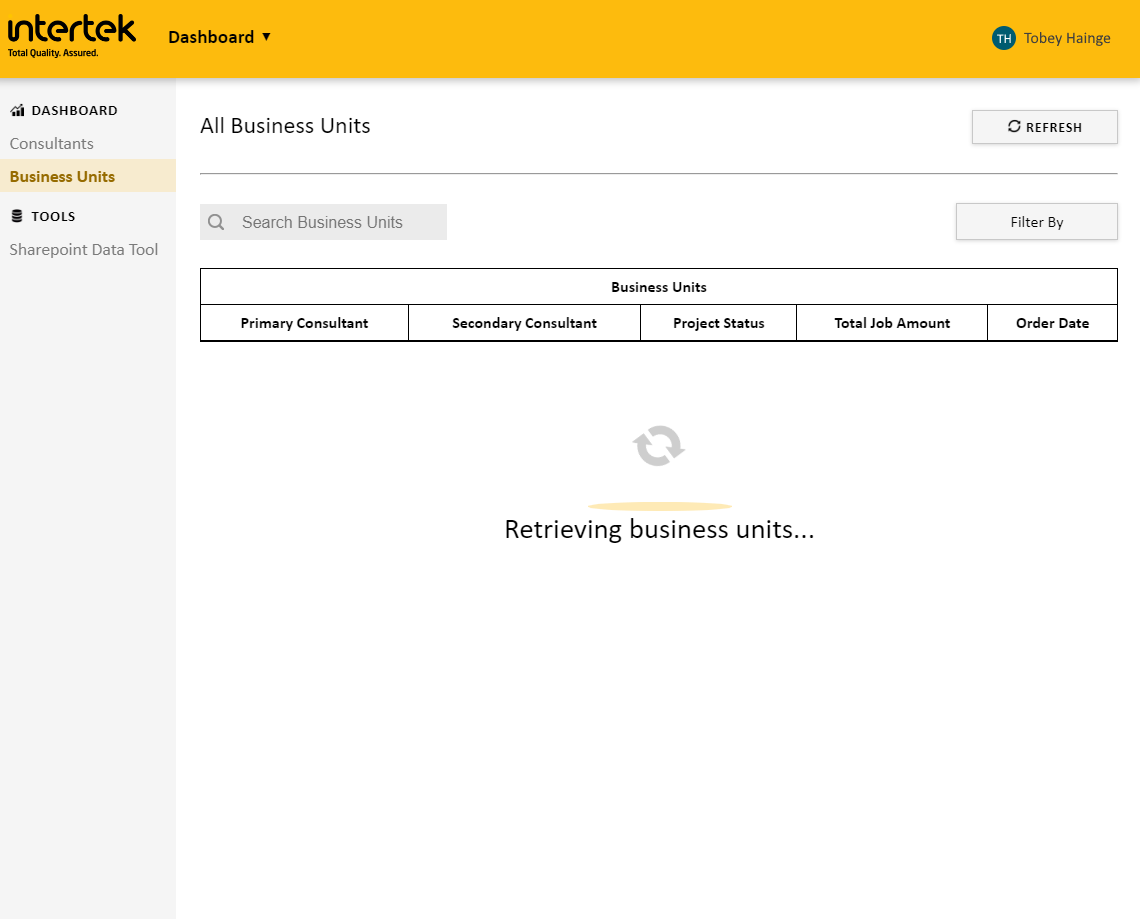This screenshot has height=919, width=1140.
Task: Click the Order Date column header
Action: tap(1052, 323)
